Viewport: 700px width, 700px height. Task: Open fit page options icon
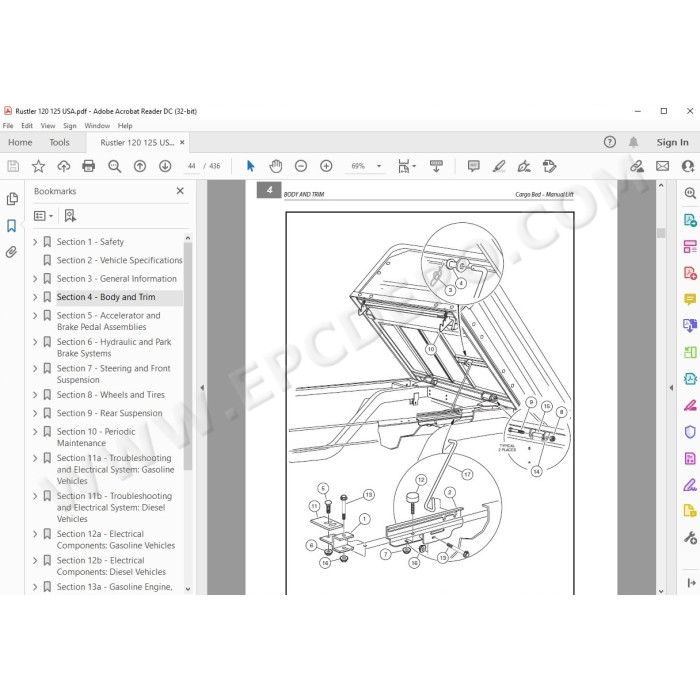coord(406,166)
